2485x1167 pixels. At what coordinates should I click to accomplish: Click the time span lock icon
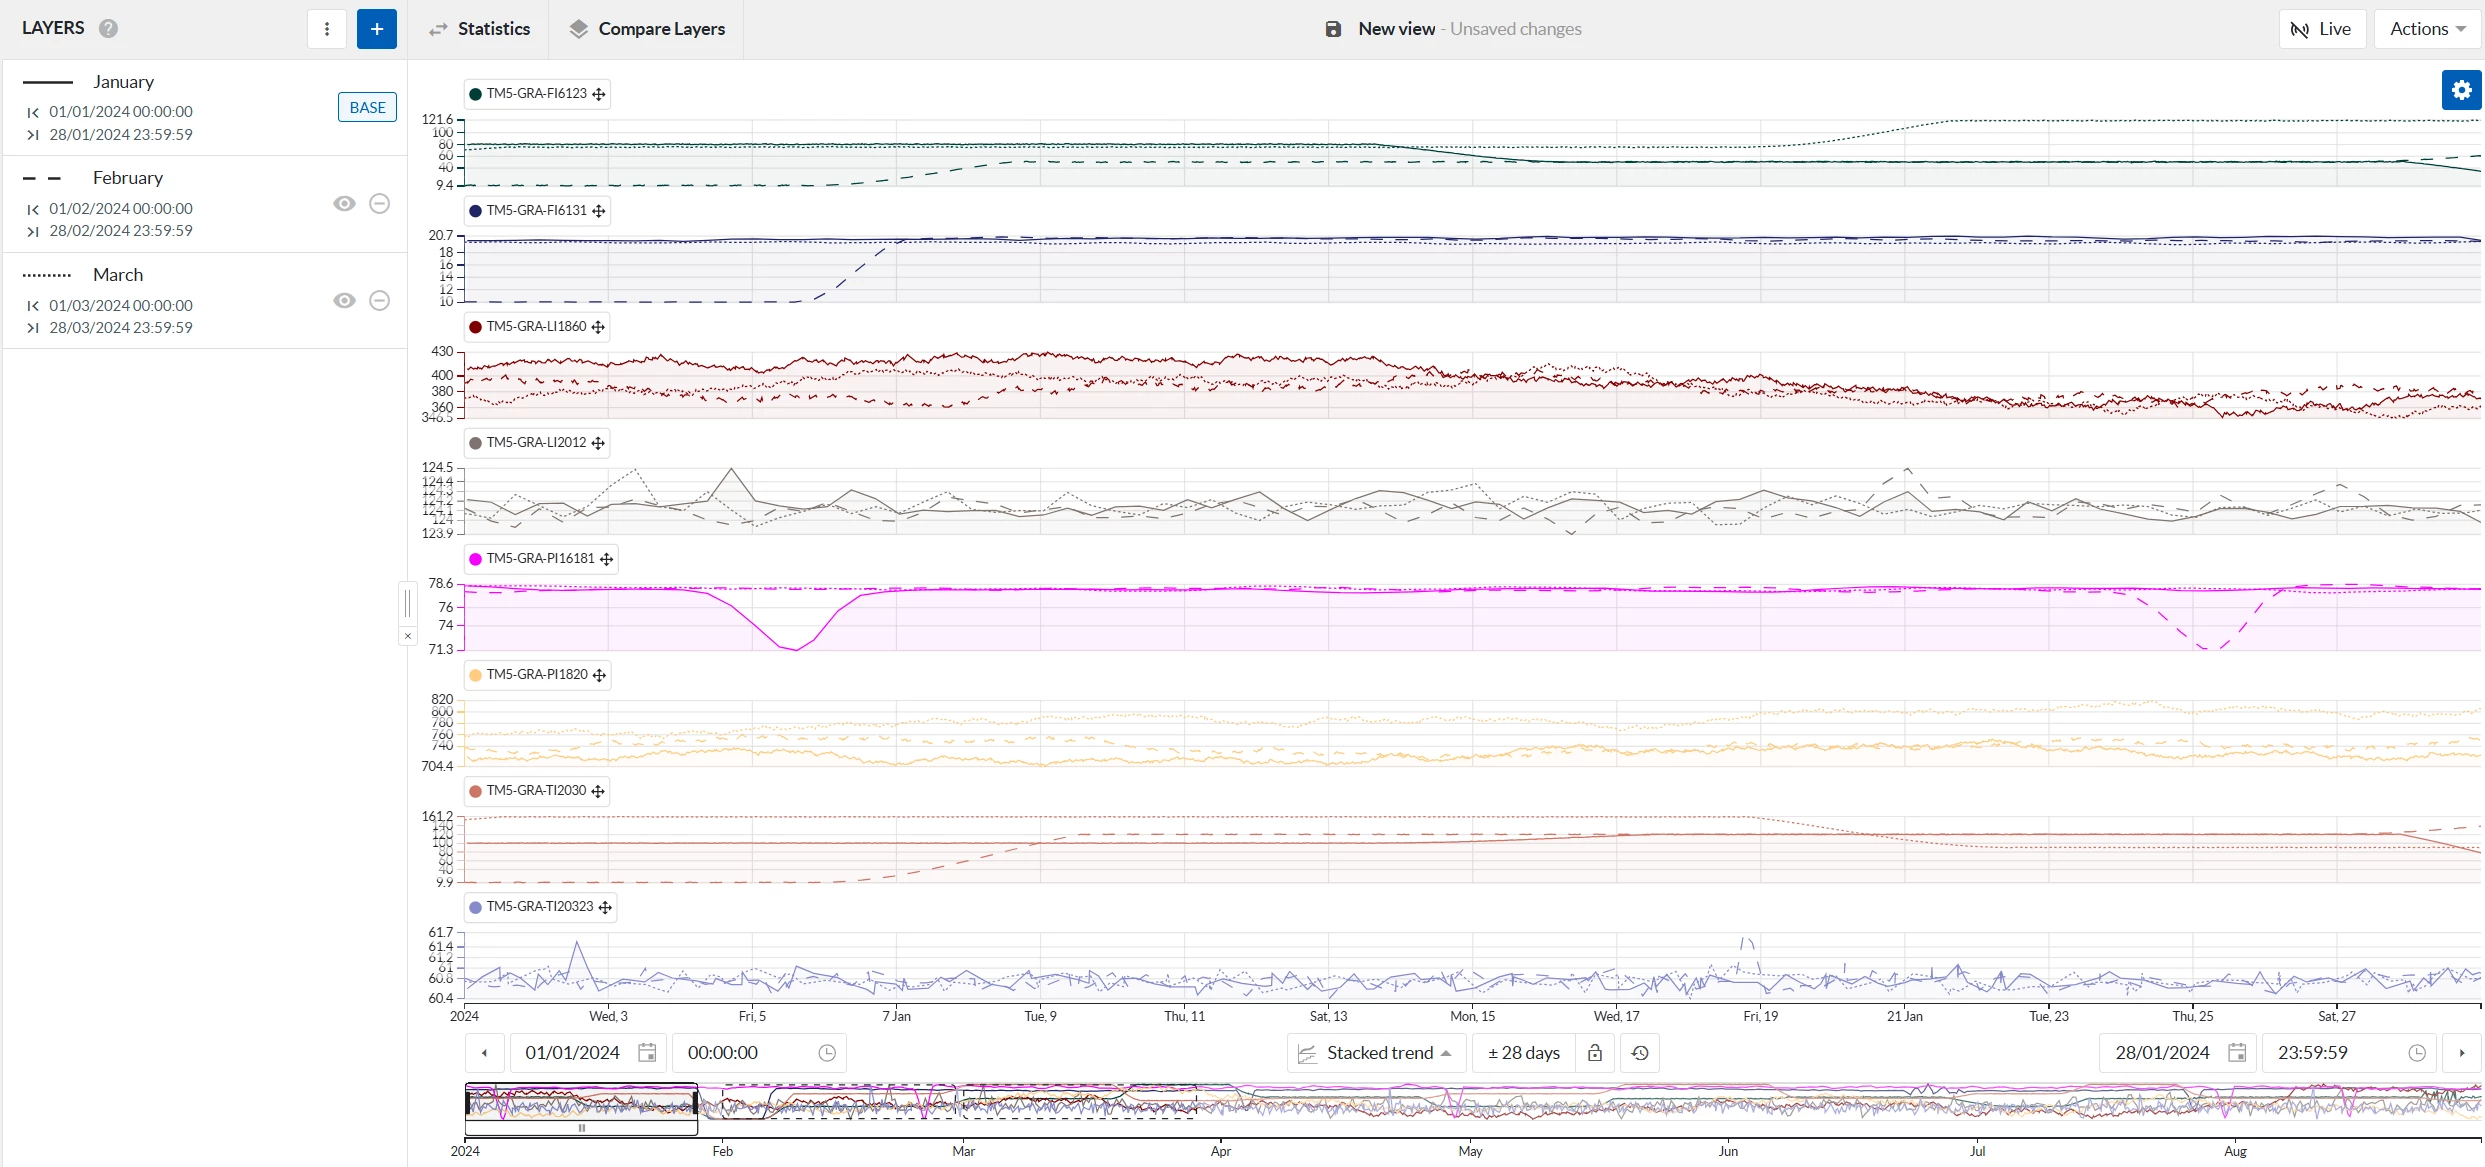[x=1595, y=1053]
